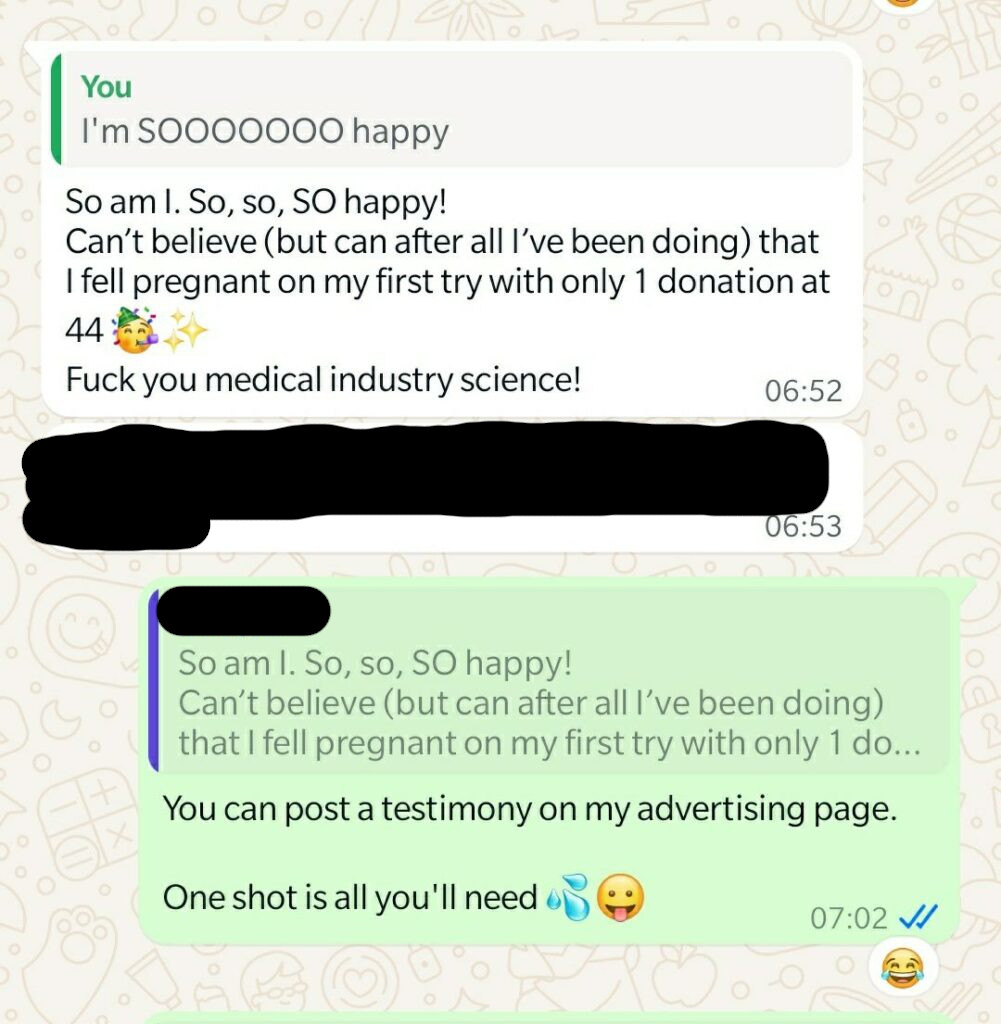
Task: Open quoted reply "I'm SOOOOOOO happy"
Action: pos(453,109)
